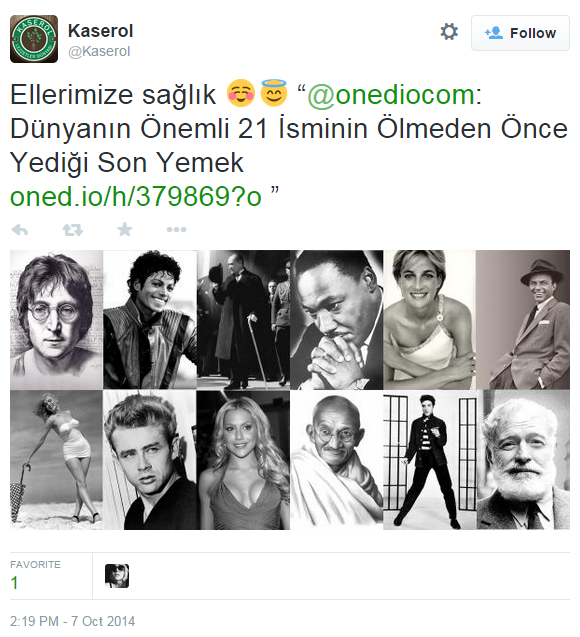This screenshot has width=580, height=637.
Task: Click the 1 favorite count
Action: pyautogui.click(x=15, y=583)
